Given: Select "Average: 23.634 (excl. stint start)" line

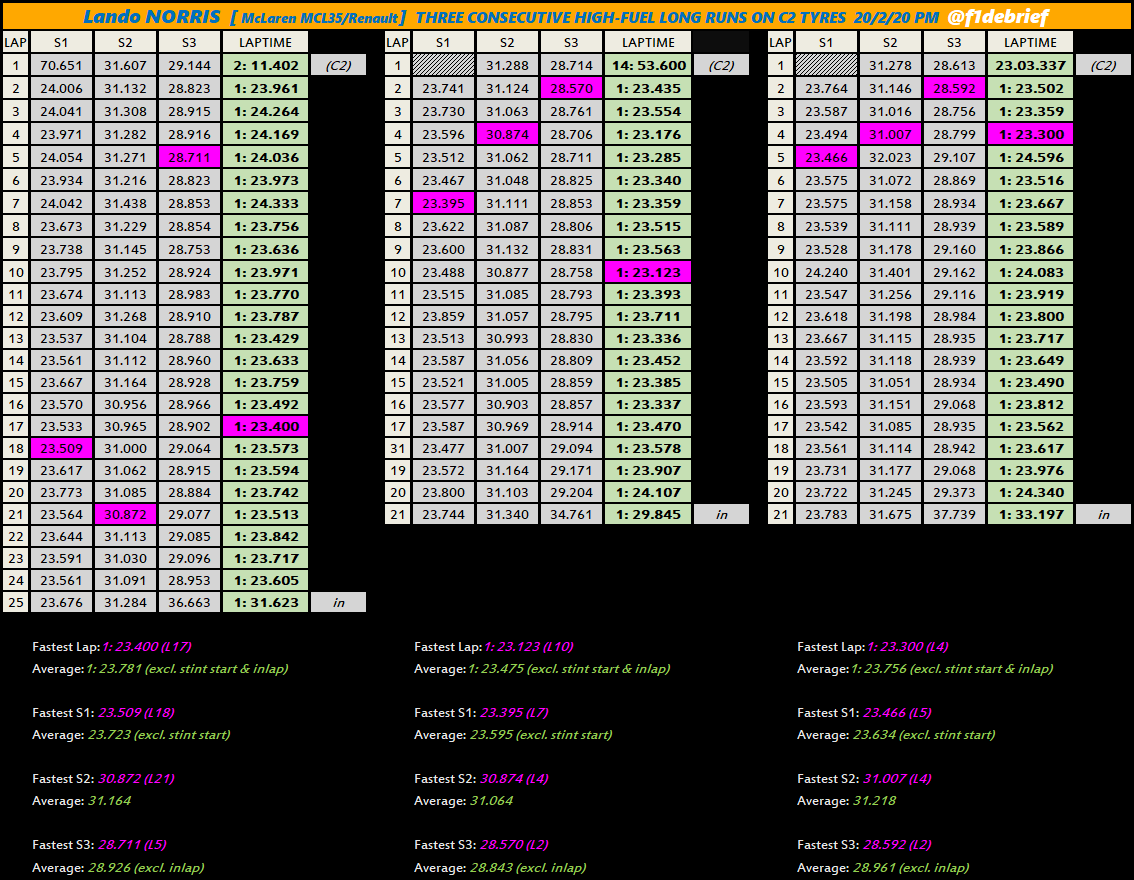Looking at the screenshot, I should [896, 735].
